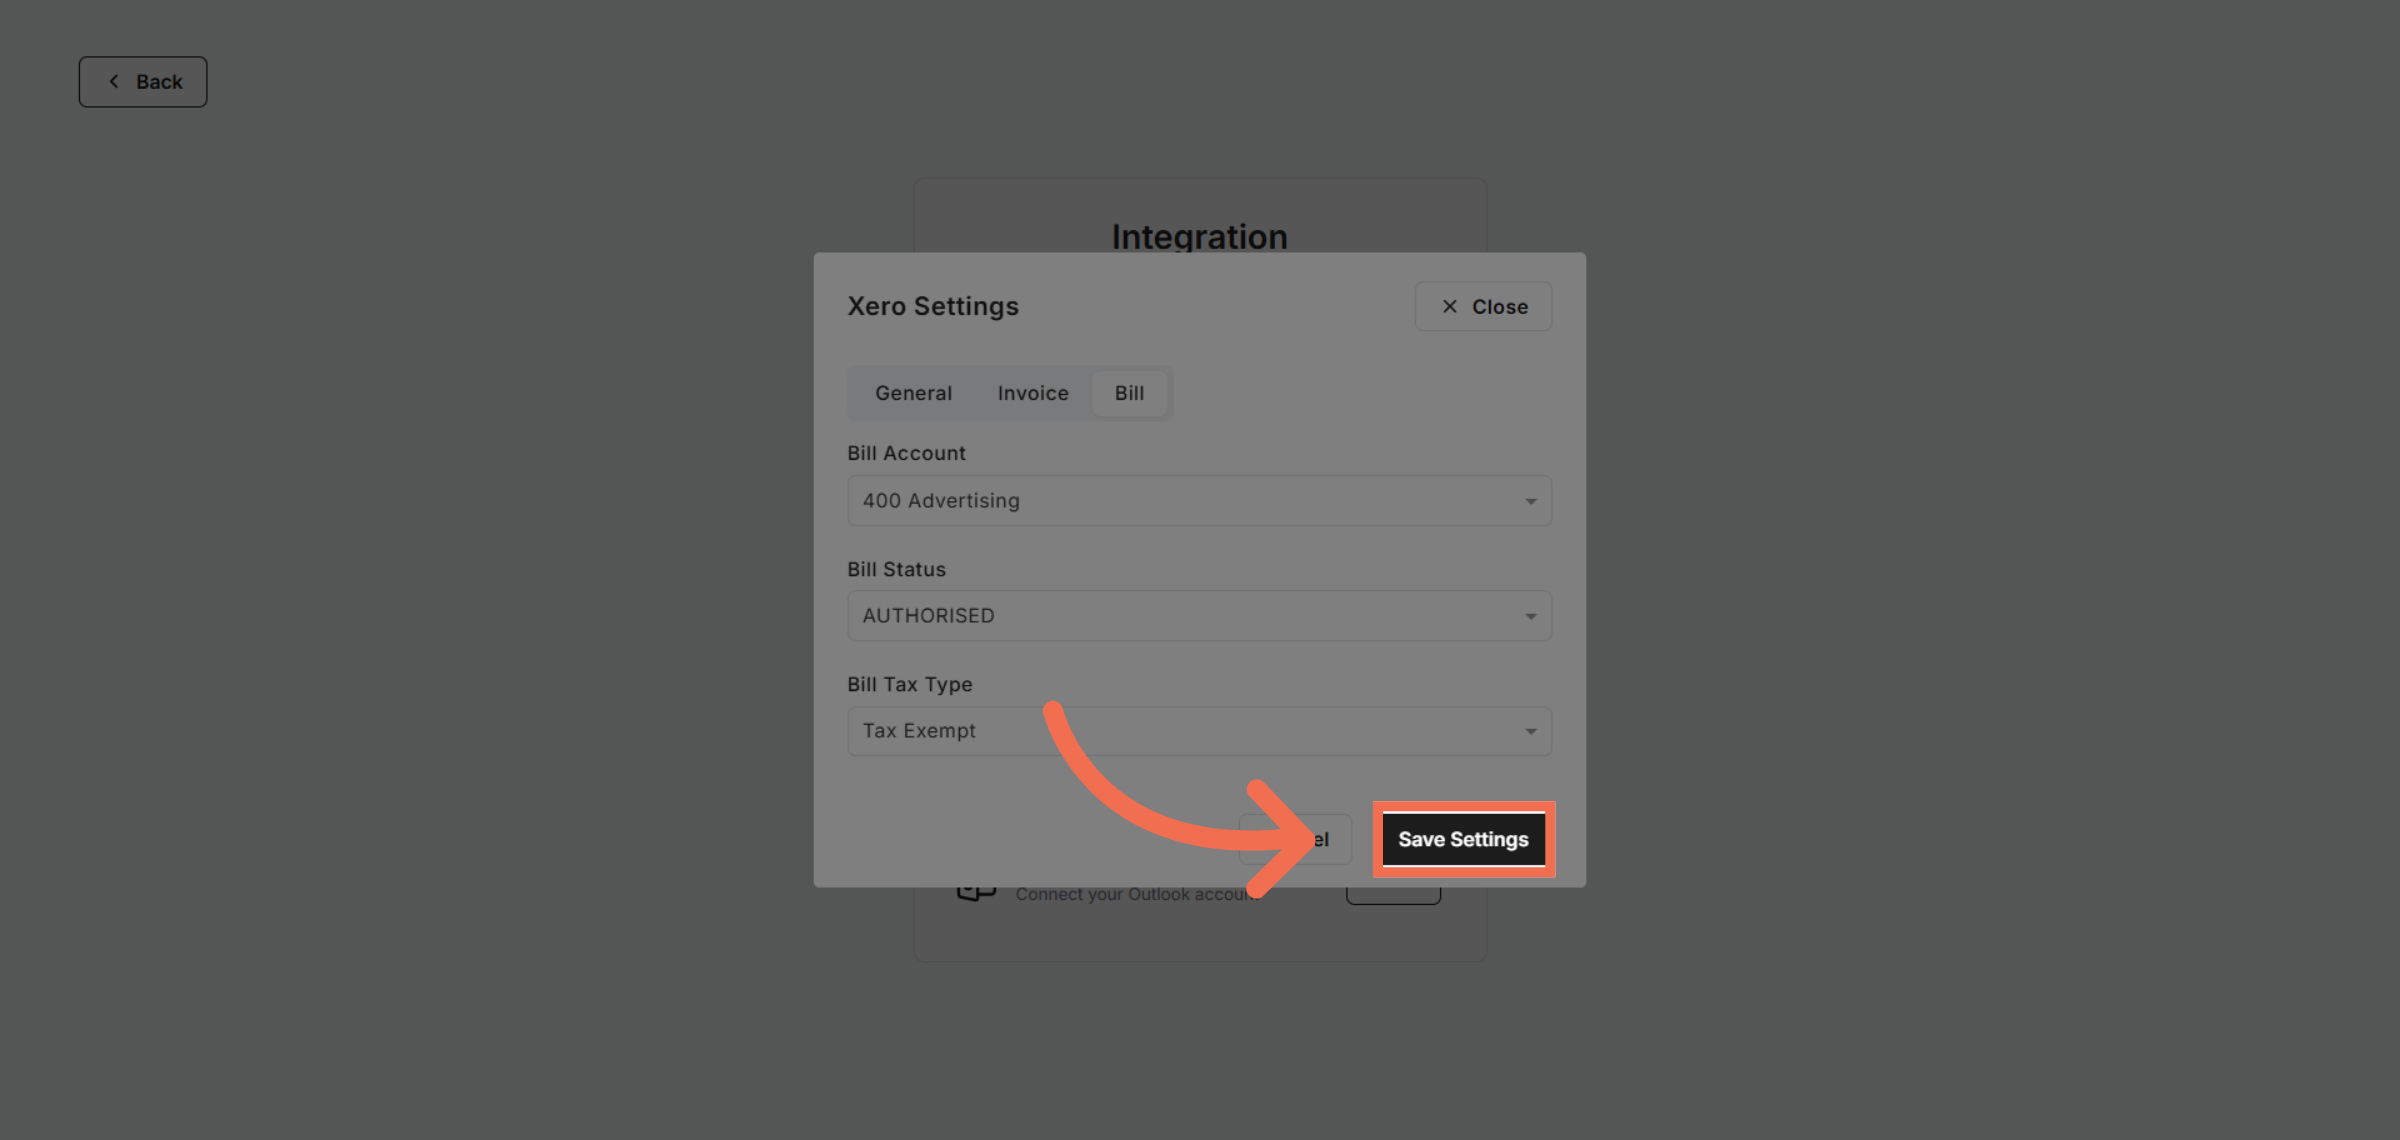Click the Save Settings button
Image resolution: width=2400 pixels, height=1140 pixels.
click(x=1463, y=839)
